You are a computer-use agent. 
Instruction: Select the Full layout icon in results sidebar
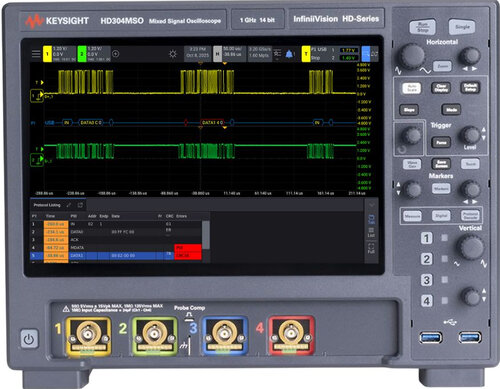pos(371,248)
